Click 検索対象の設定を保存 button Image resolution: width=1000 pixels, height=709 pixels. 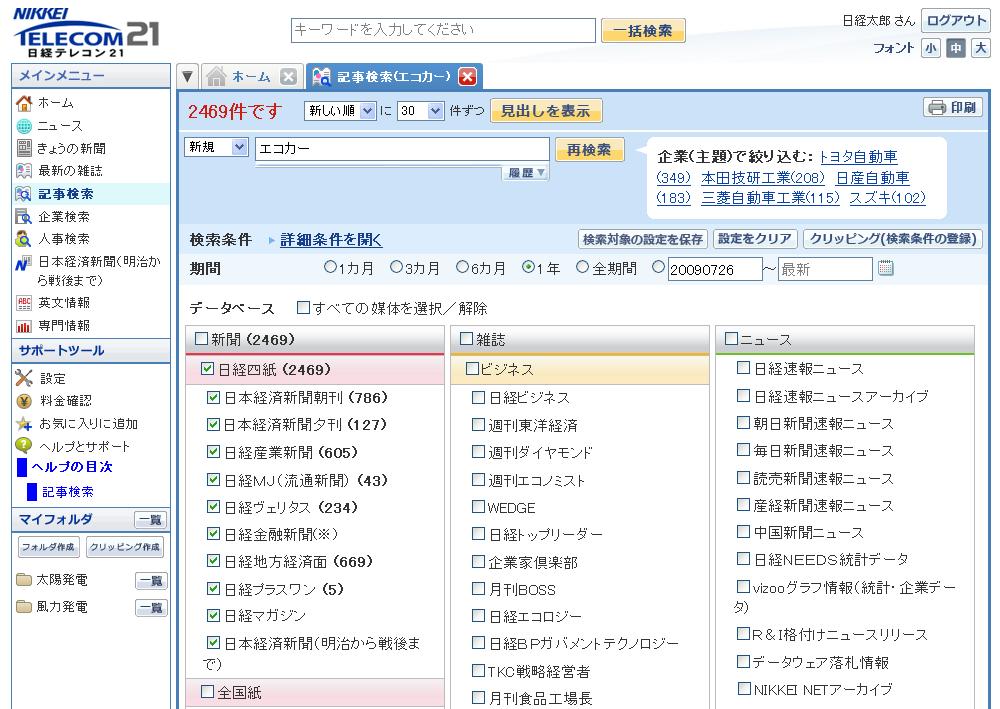click(643, 239)
